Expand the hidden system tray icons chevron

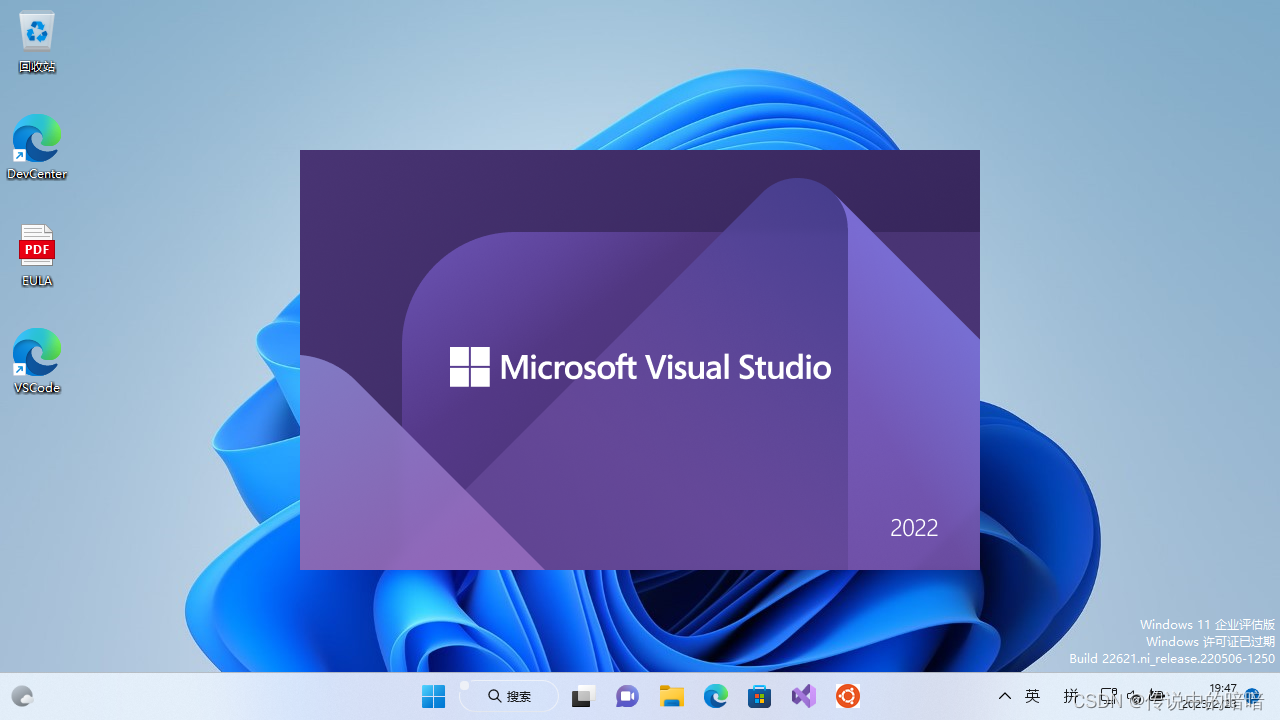point(1005,696)
